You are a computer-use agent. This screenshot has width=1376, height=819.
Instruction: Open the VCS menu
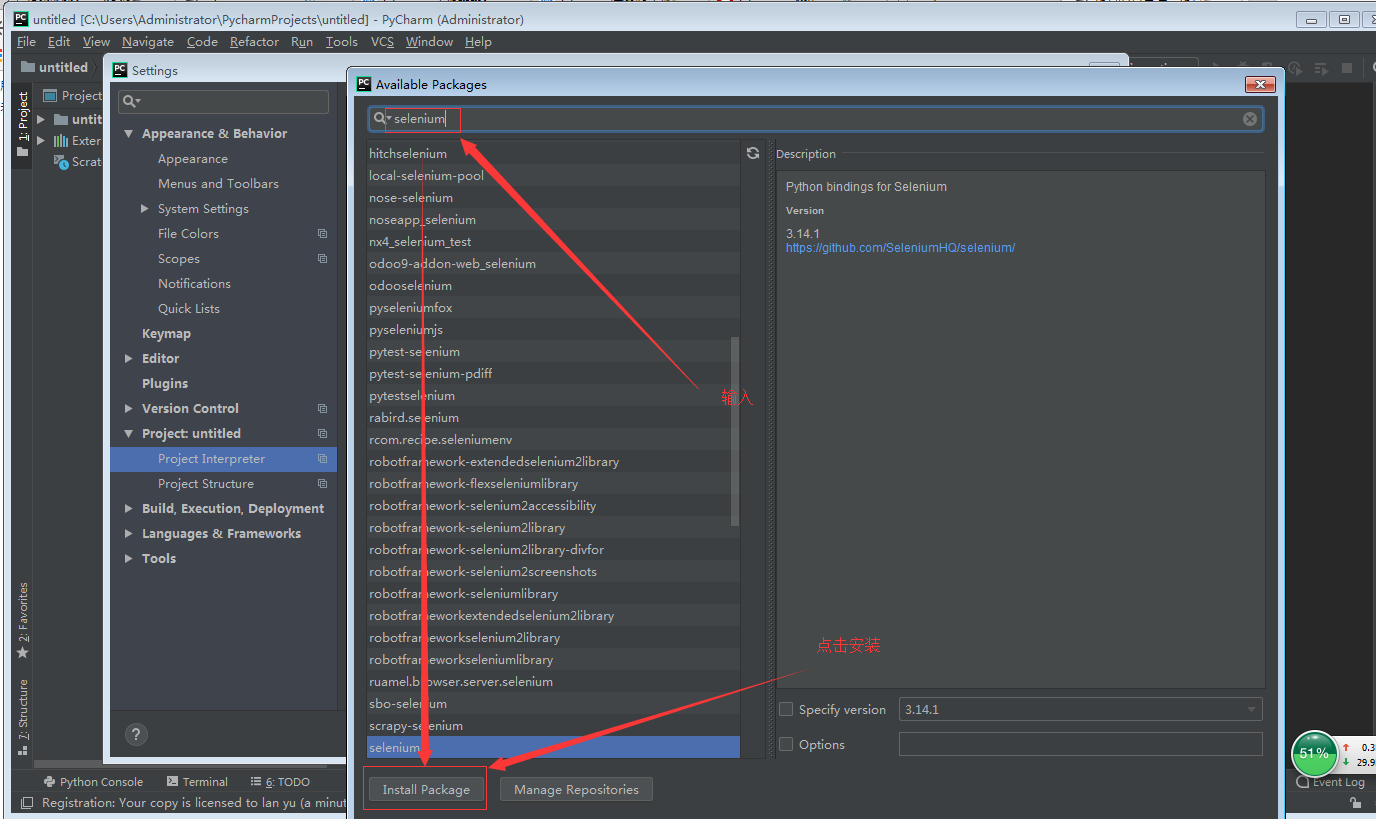click(x=382, y=42)
